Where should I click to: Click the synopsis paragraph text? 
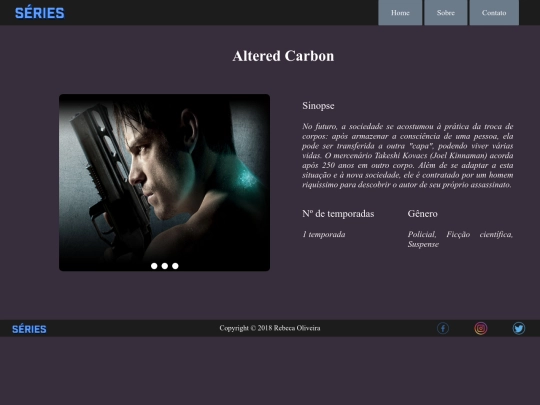(x=407, y=155)
